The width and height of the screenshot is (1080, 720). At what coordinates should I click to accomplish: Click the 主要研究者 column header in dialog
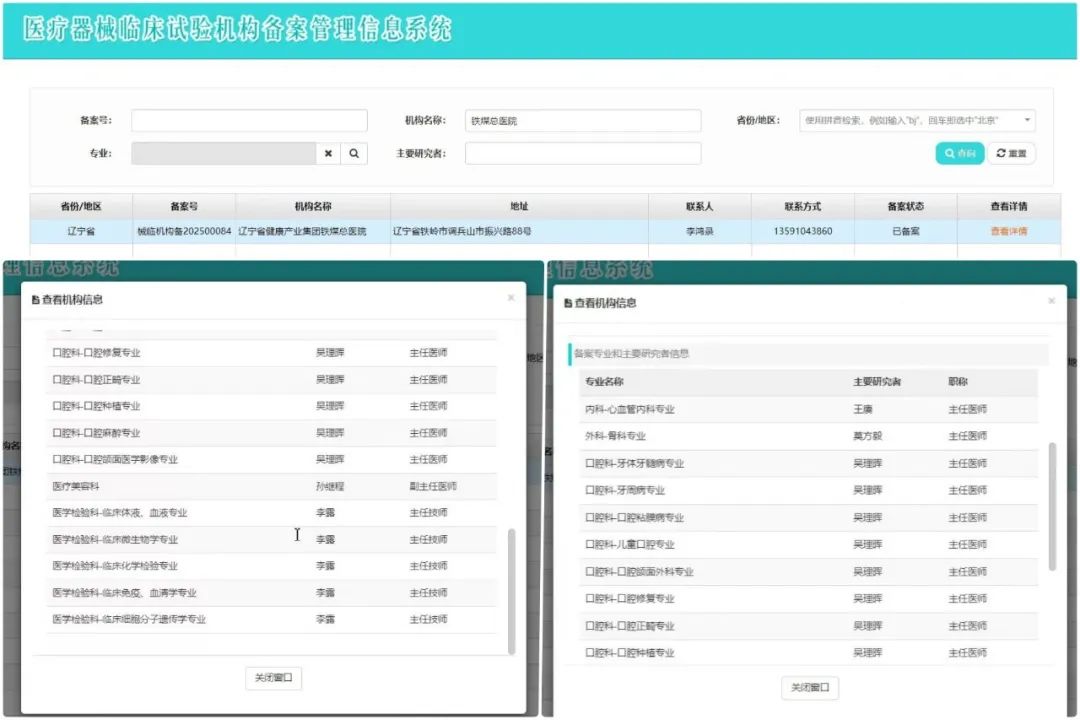(878, 382)
